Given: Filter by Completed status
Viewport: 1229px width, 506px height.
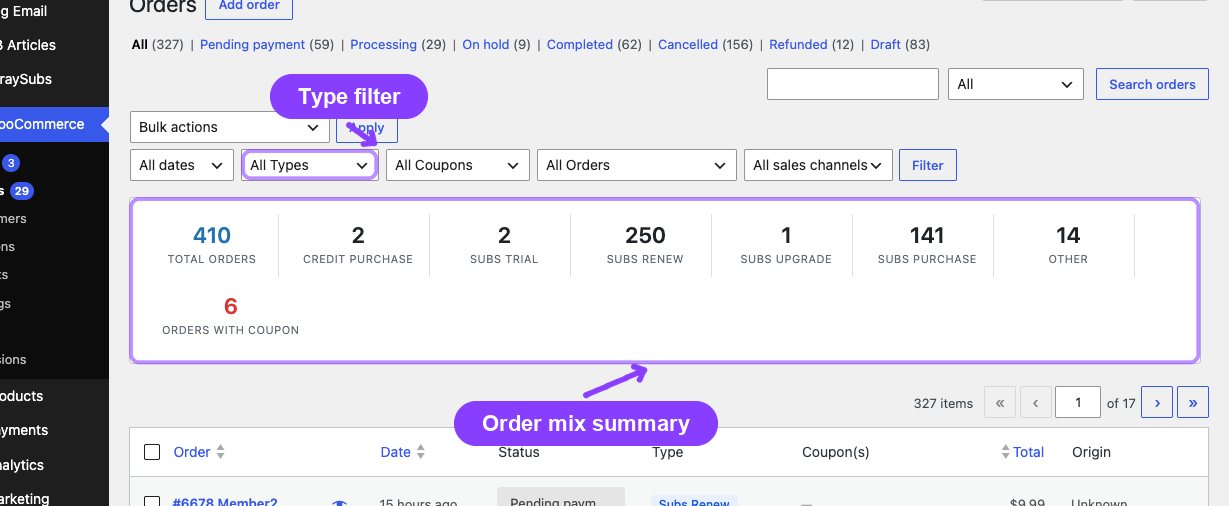Looking at the screenshot, I should click(580, 44).
